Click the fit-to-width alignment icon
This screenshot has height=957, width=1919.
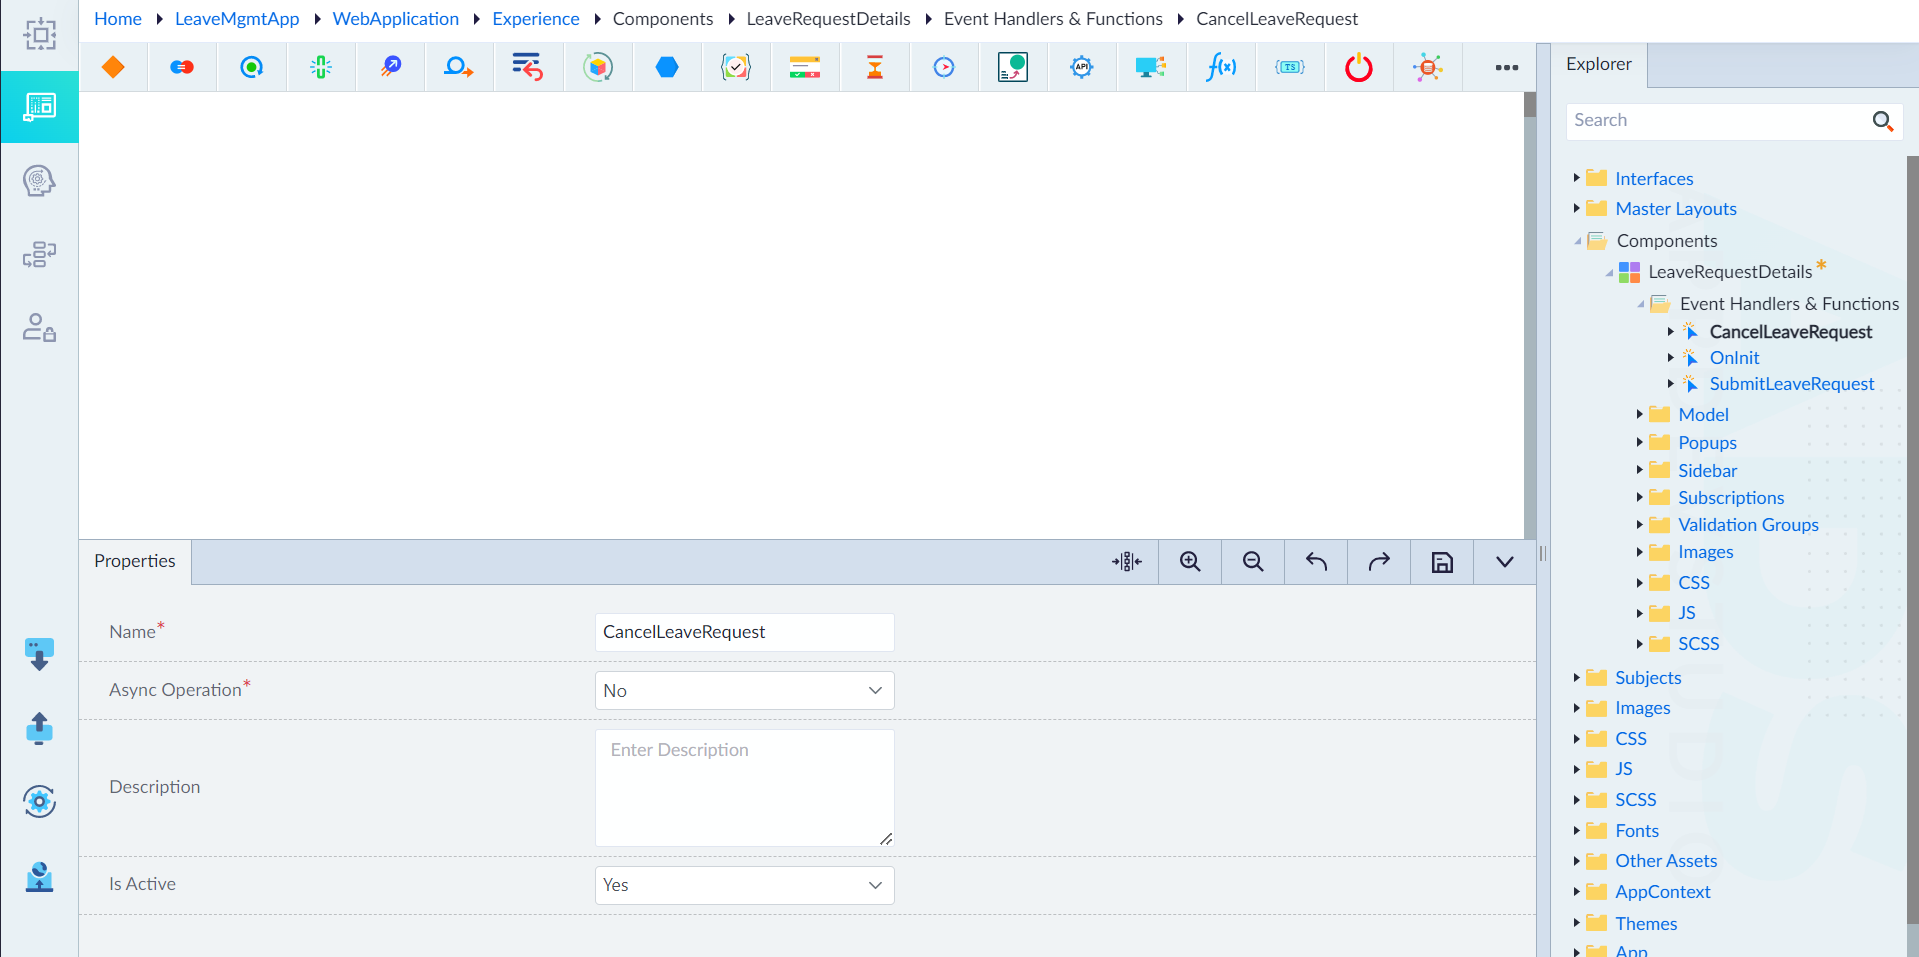(1127, 562)
